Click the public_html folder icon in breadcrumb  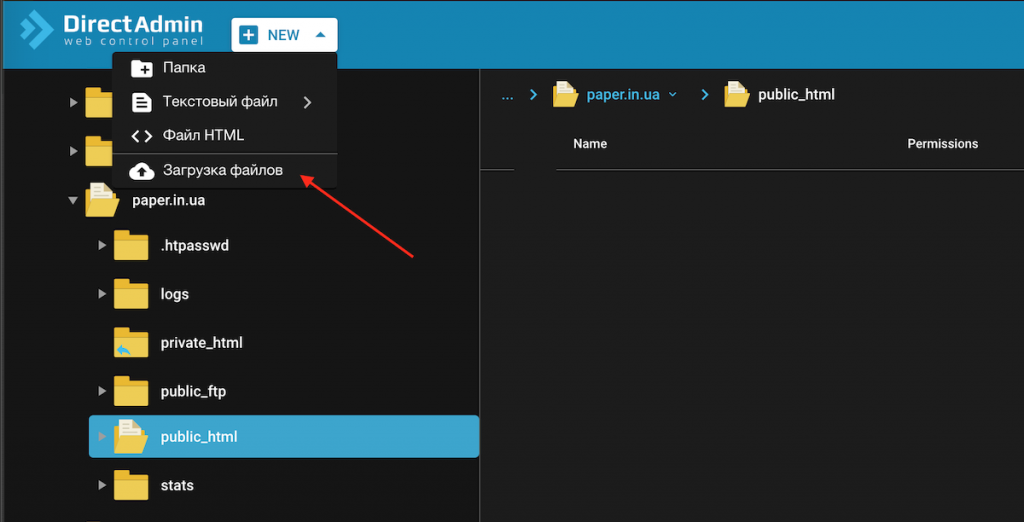[737, 95]
